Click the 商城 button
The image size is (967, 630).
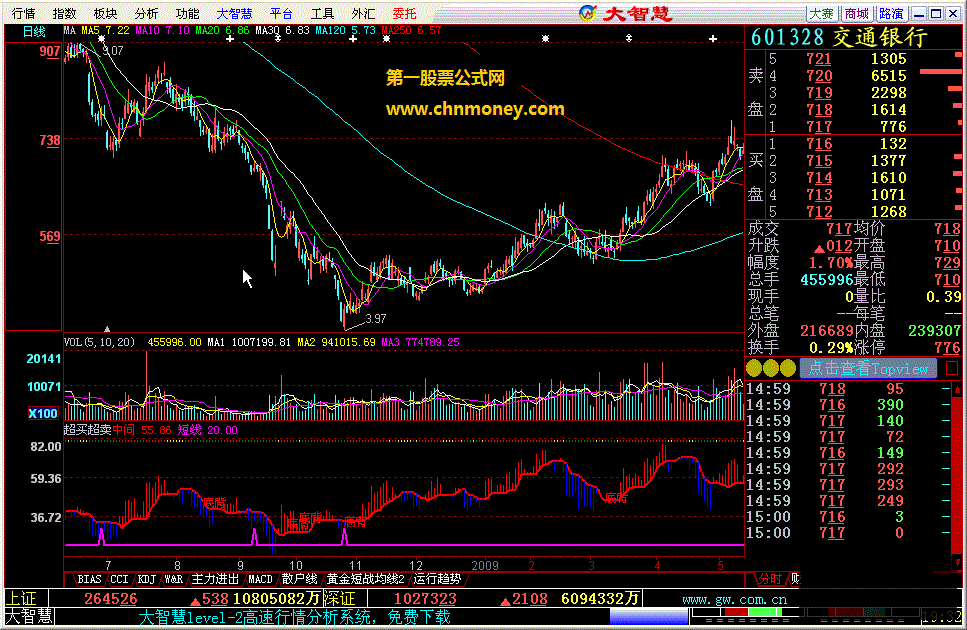pyautogui.click(x=857, y=14)
